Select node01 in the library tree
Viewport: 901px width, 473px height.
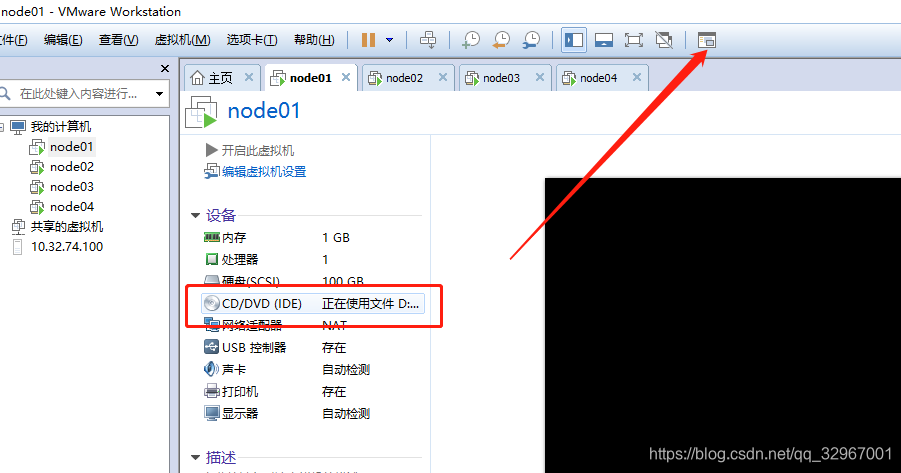coord(71,147)
